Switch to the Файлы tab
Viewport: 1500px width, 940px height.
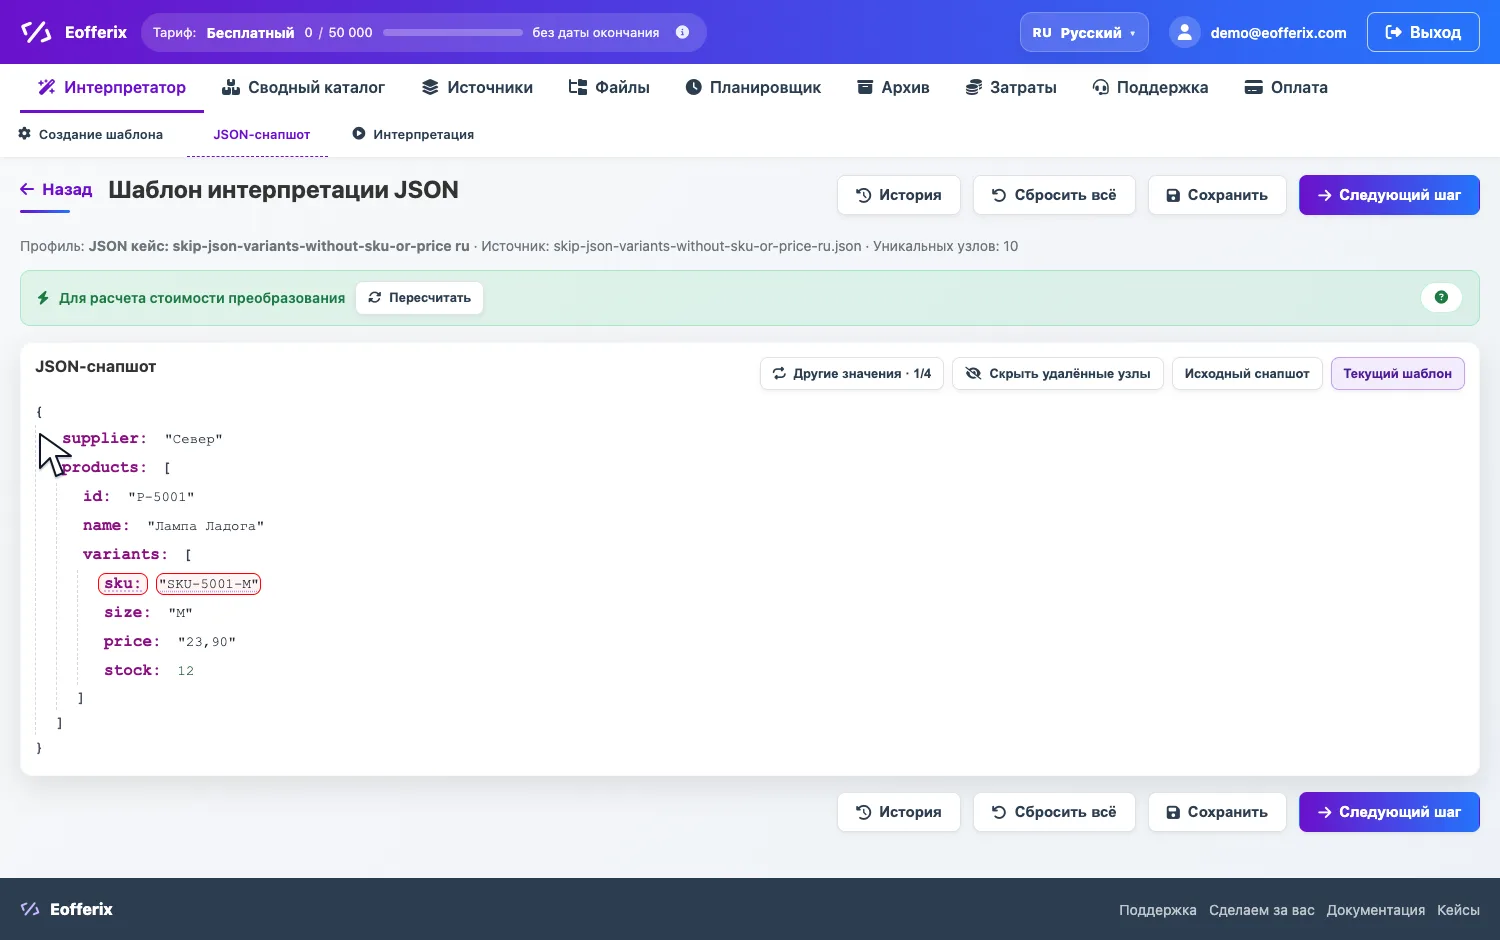(609, 87)
